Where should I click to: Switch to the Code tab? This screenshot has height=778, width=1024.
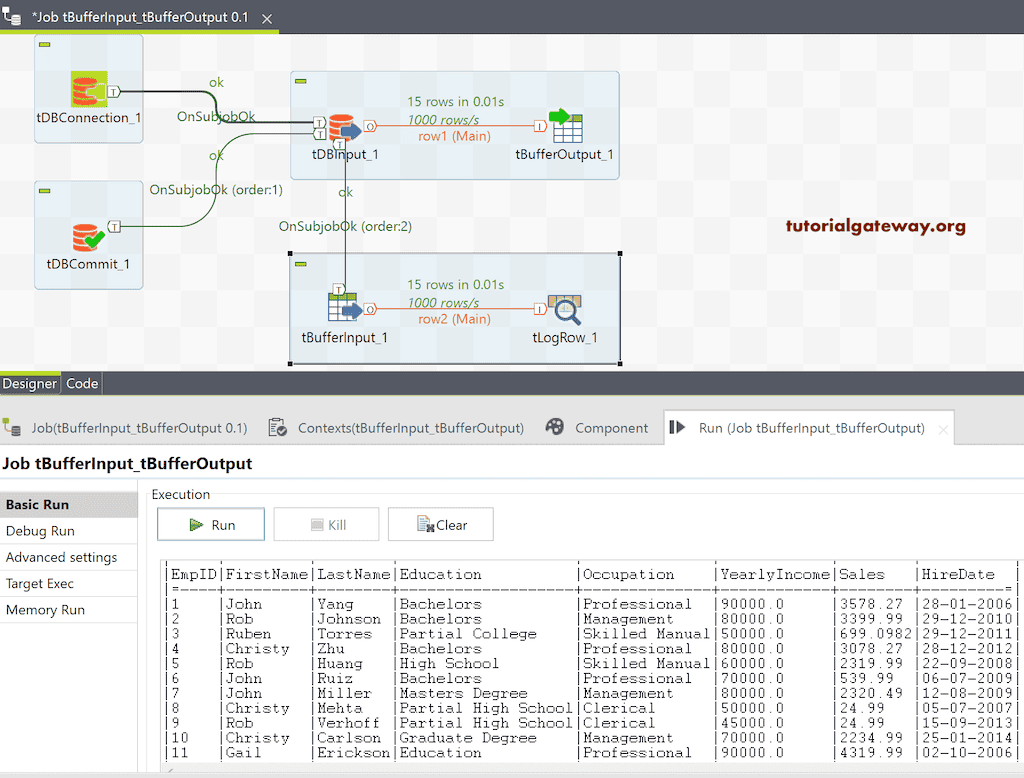point(81,383)
